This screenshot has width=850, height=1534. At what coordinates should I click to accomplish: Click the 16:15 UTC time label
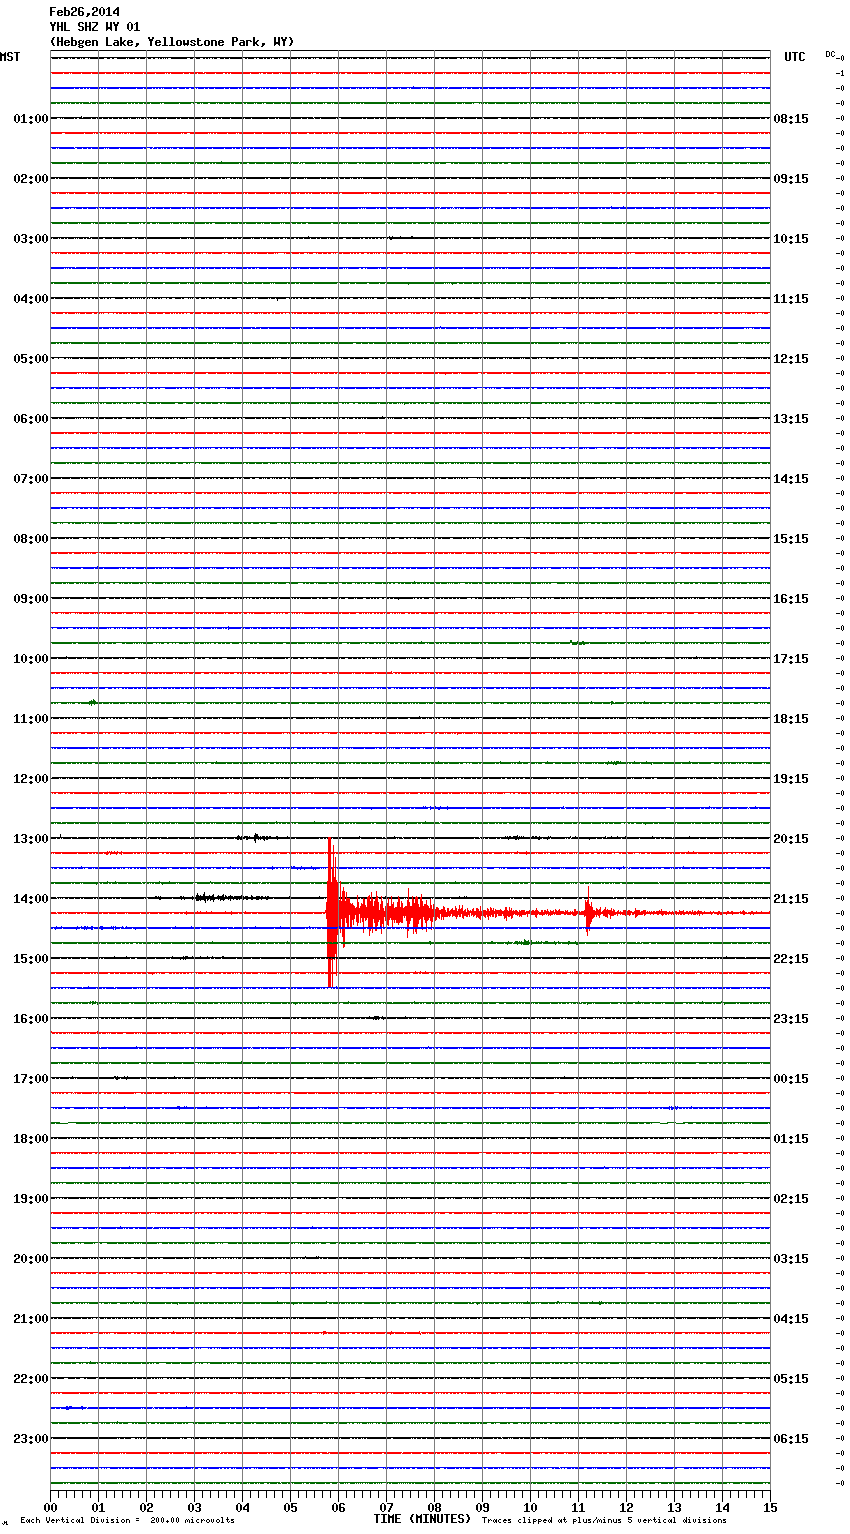(x=791, y=599)
